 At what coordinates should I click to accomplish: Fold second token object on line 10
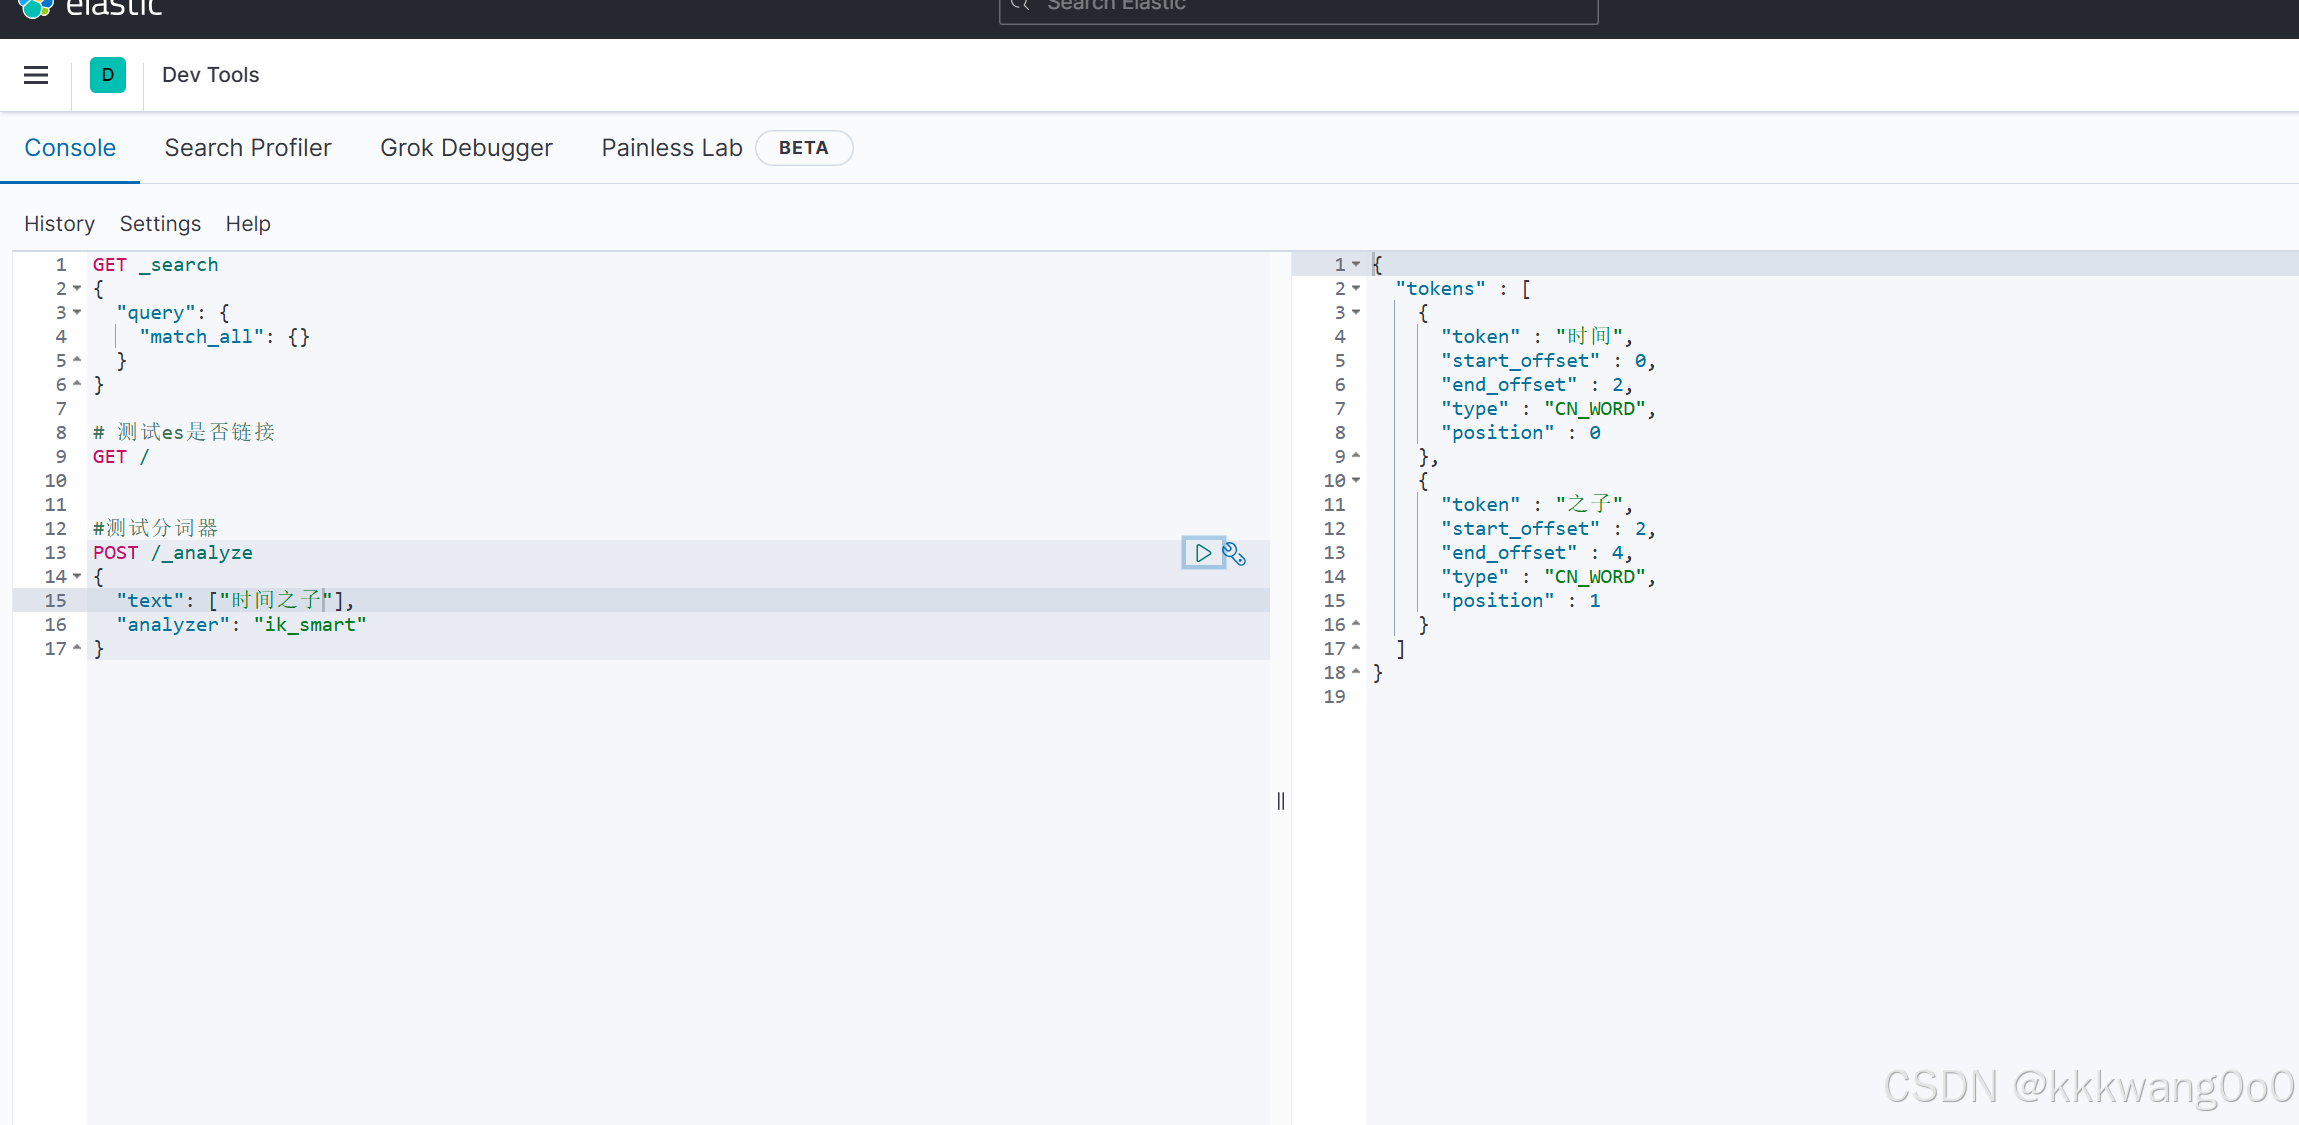coord(1356,481)
